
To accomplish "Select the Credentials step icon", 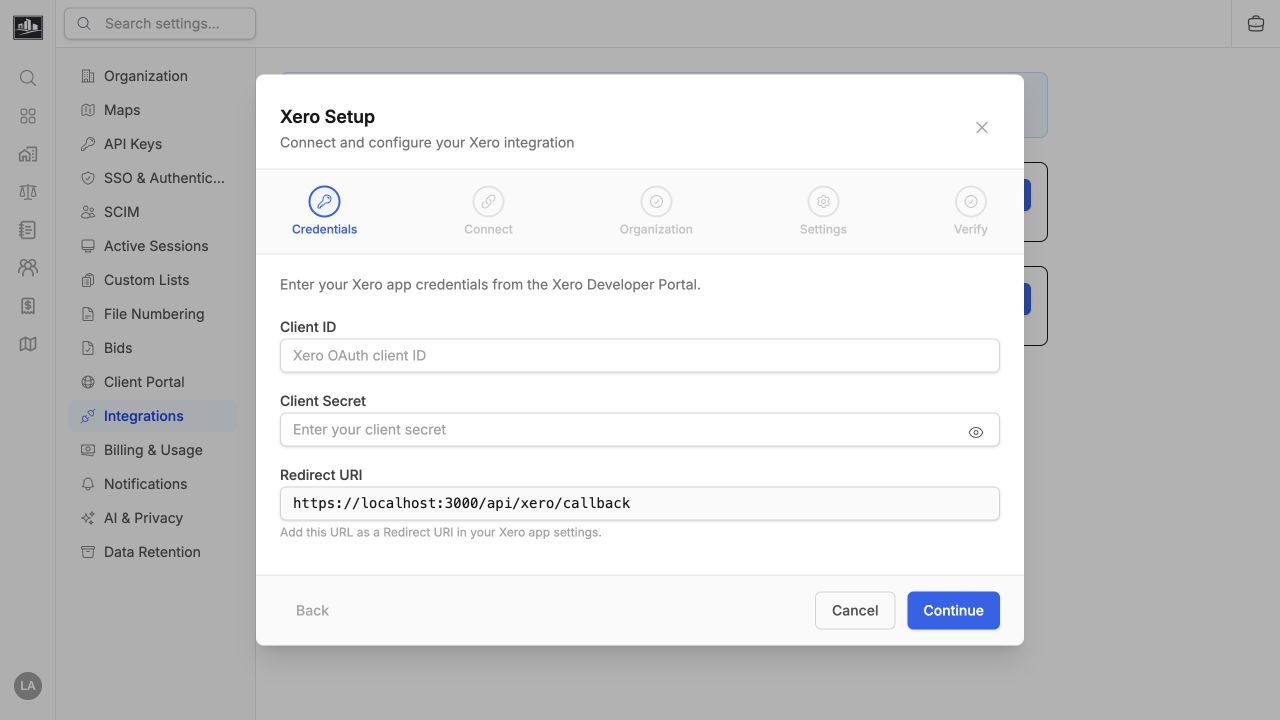I will pyautogui.click(x=324, y=201).
